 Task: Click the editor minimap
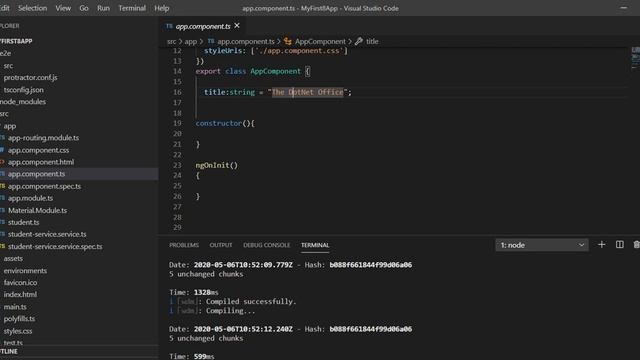[636, 57]
